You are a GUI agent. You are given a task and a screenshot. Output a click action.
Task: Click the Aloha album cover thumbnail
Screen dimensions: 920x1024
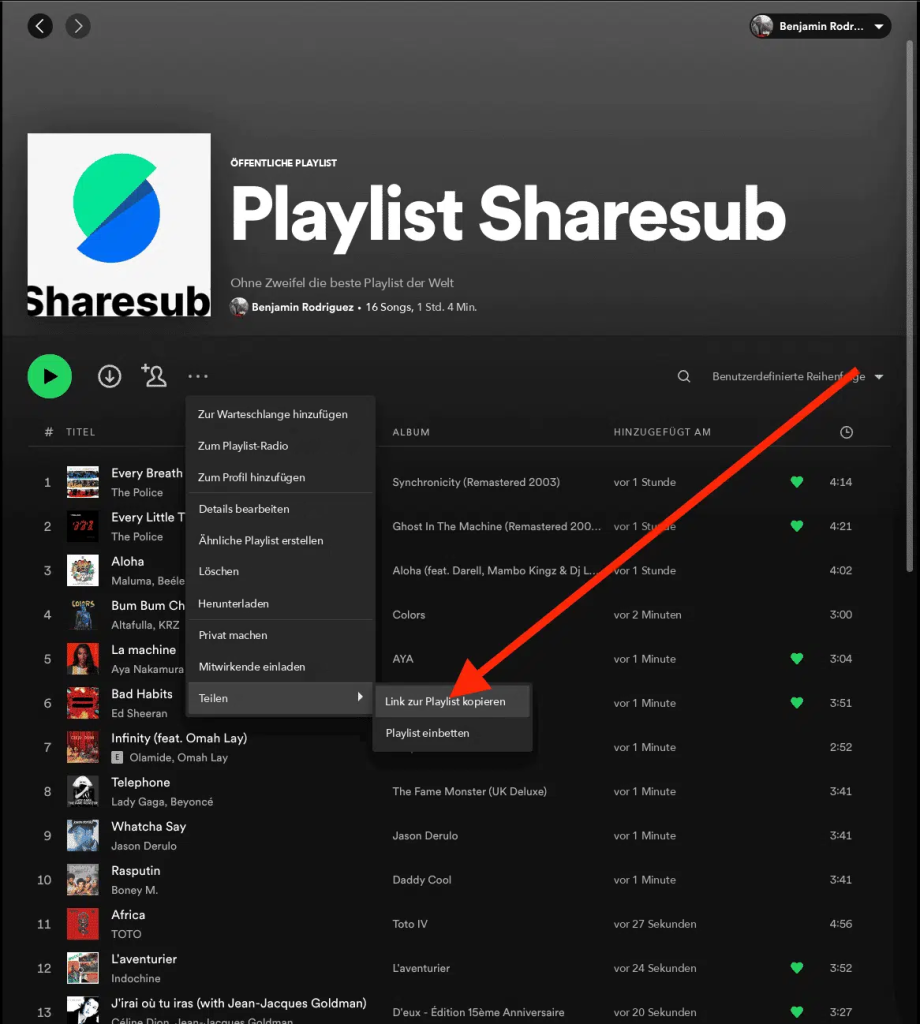(83, 570)
